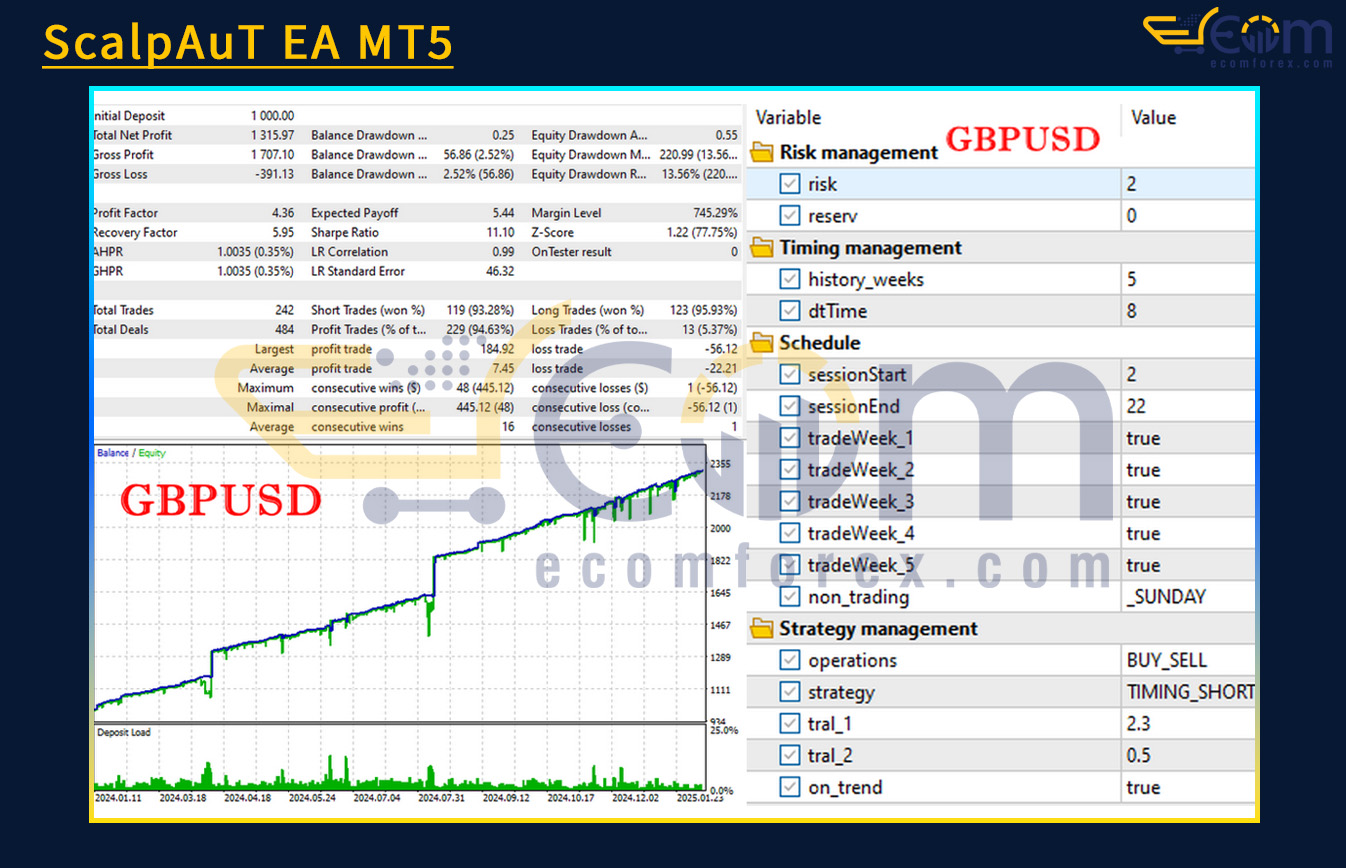Image resolution: width=1346 pixels, height=868 pixels.
Task: Click the Recovery Factor value '5.95'
Action: tap(284, 233)
